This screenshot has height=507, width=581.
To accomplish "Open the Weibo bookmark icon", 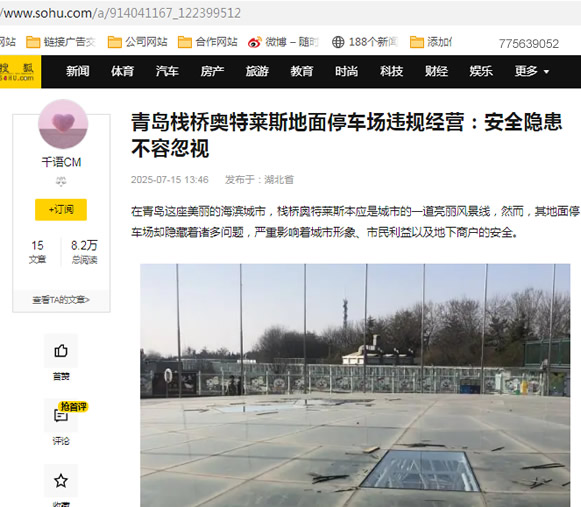I will point(255,42).
